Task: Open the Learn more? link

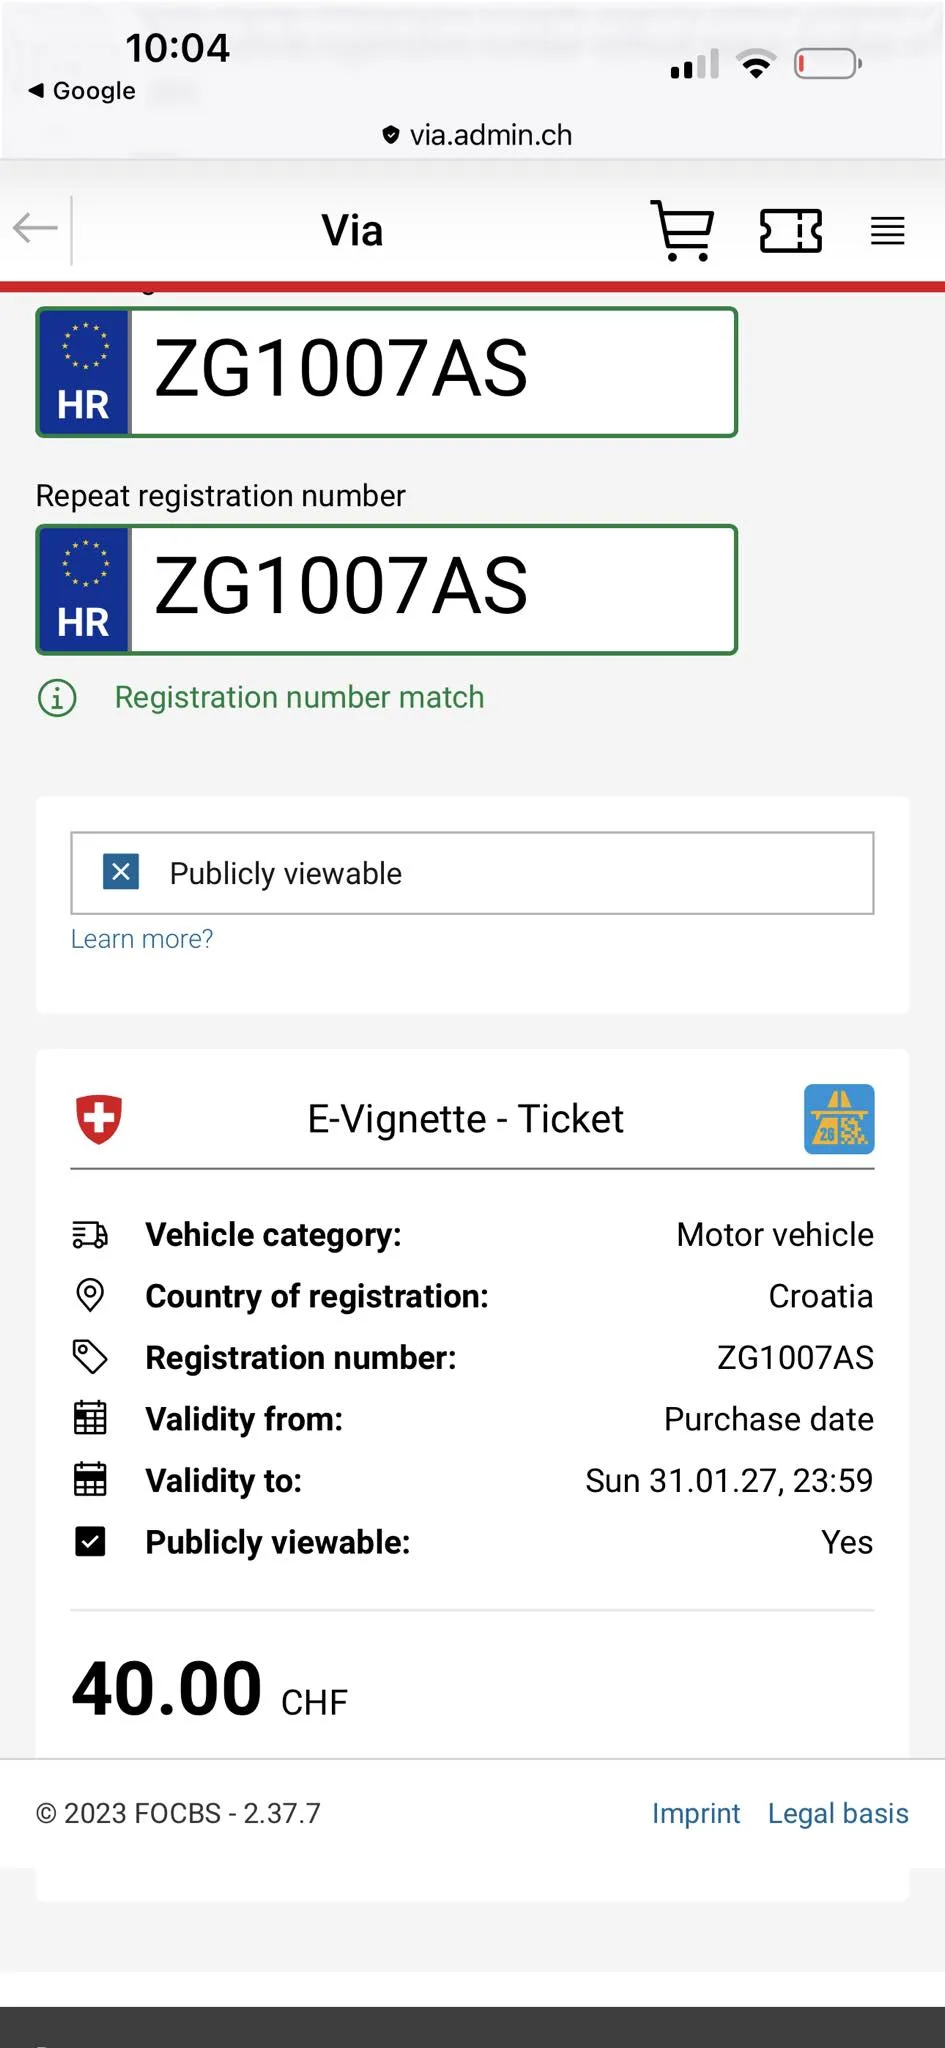Action: [142, 939]
